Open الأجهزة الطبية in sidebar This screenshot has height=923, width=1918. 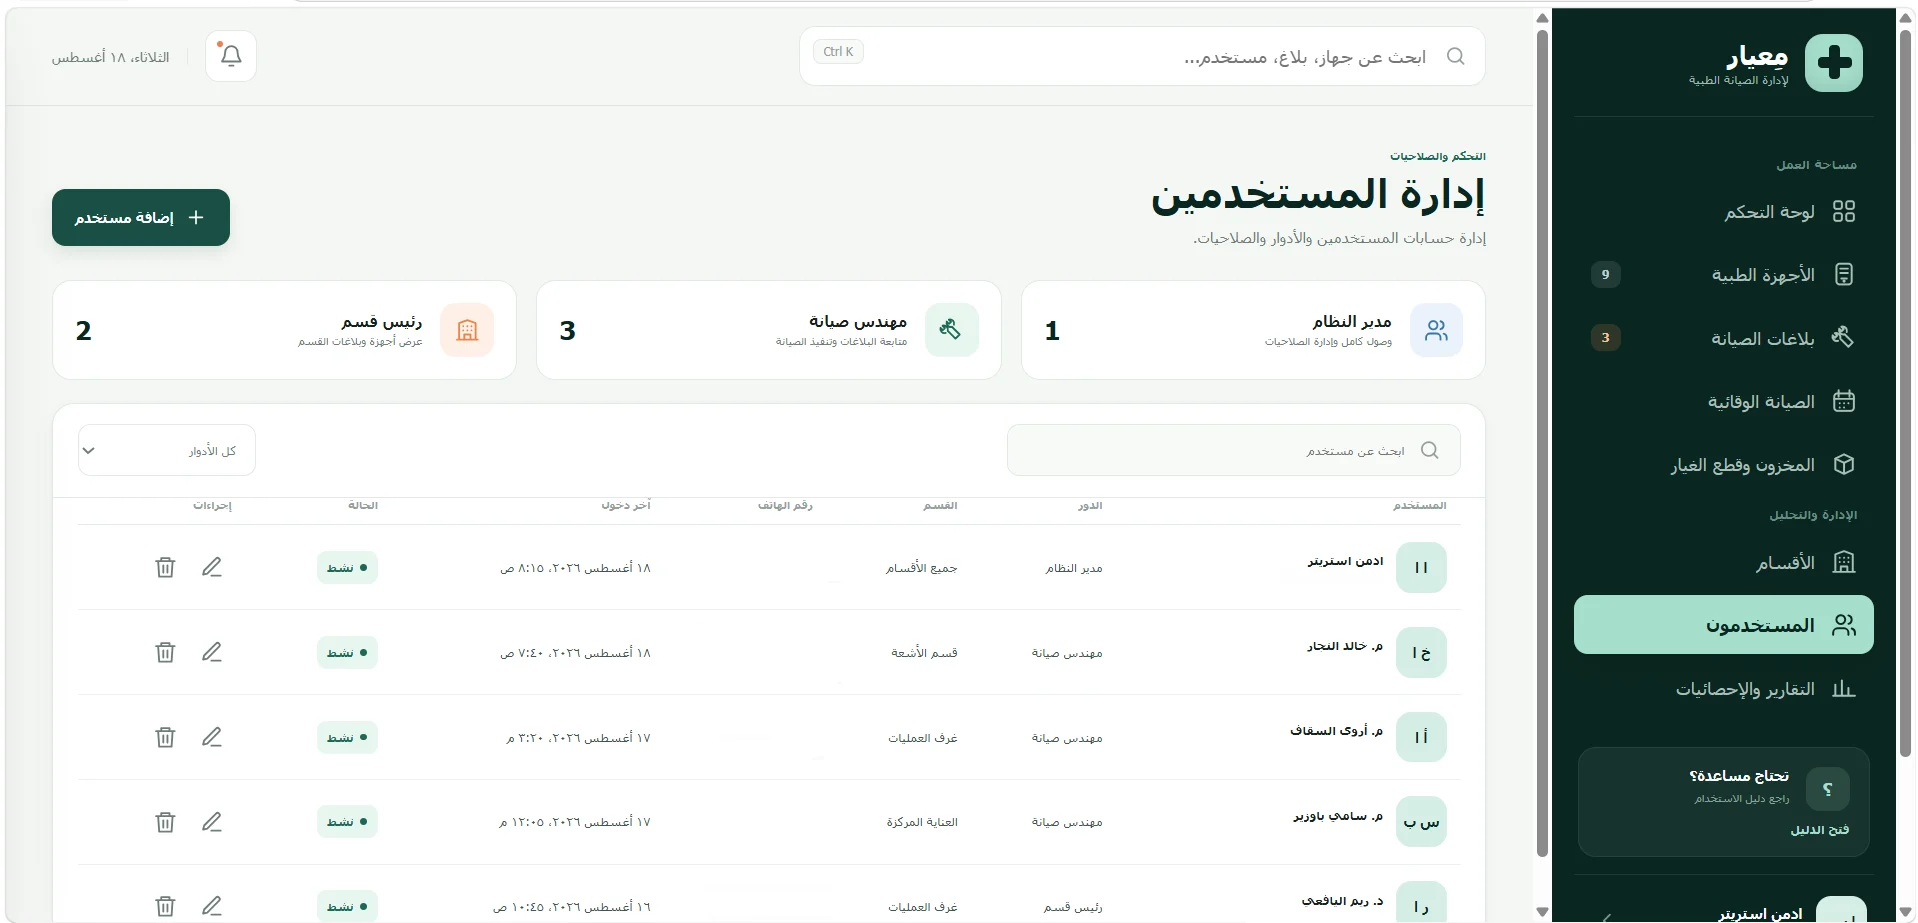[1723, 274]
